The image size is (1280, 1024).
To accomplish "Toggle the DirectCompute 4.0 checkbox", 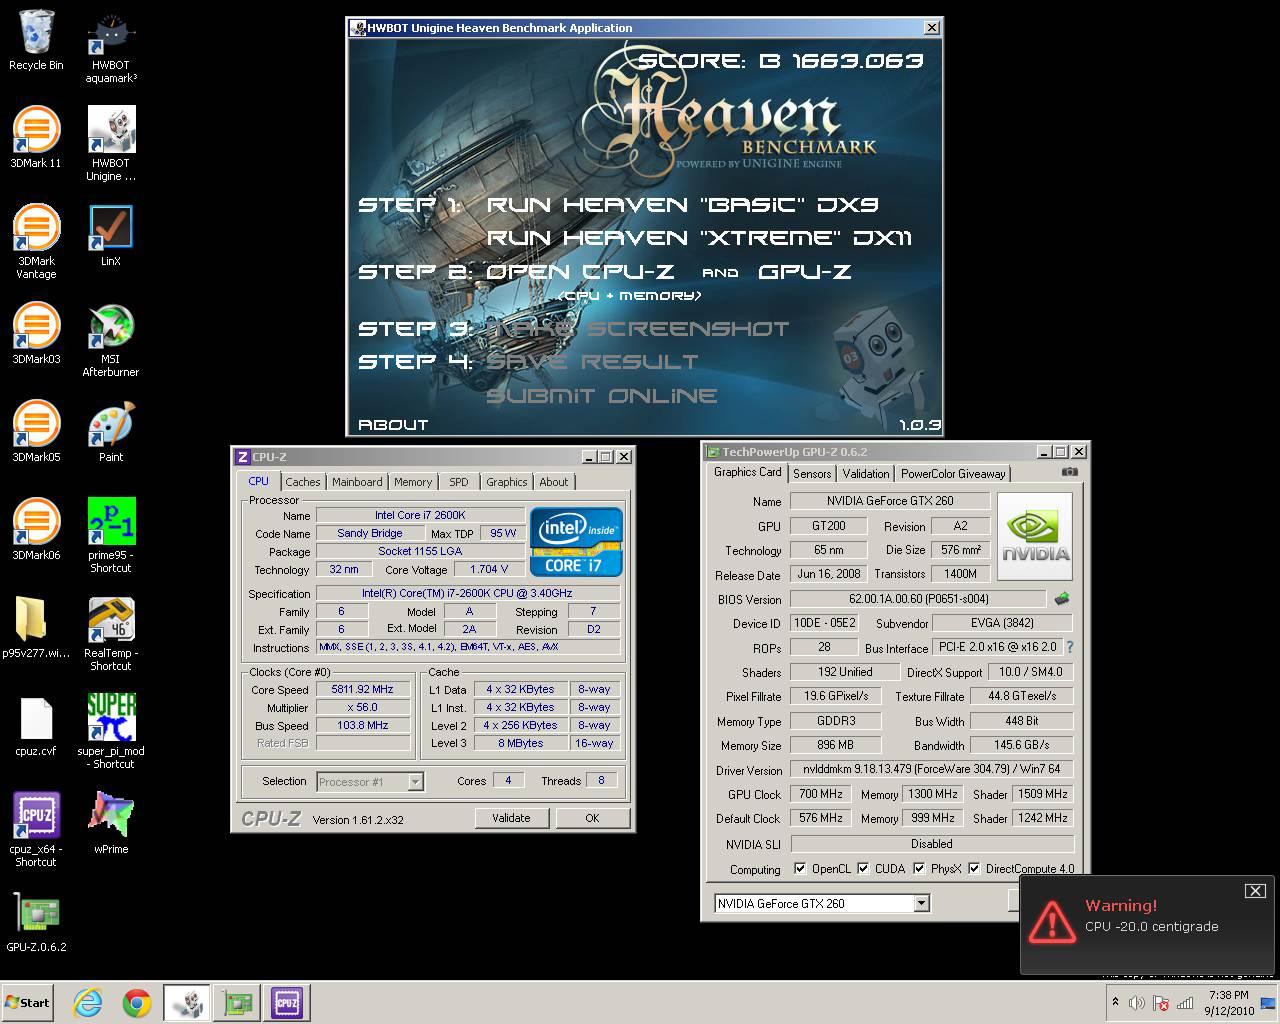I will 974,869.
